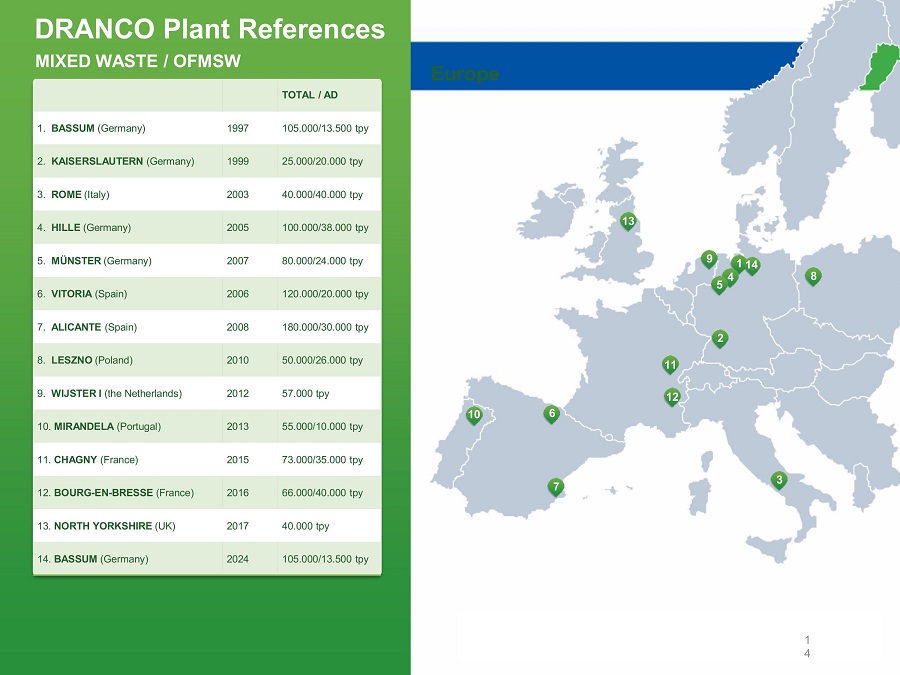The width and height of the screenshot is (900, 675).
Task: Select map marker 9 in the Netherlands
Action: [709, 259]
